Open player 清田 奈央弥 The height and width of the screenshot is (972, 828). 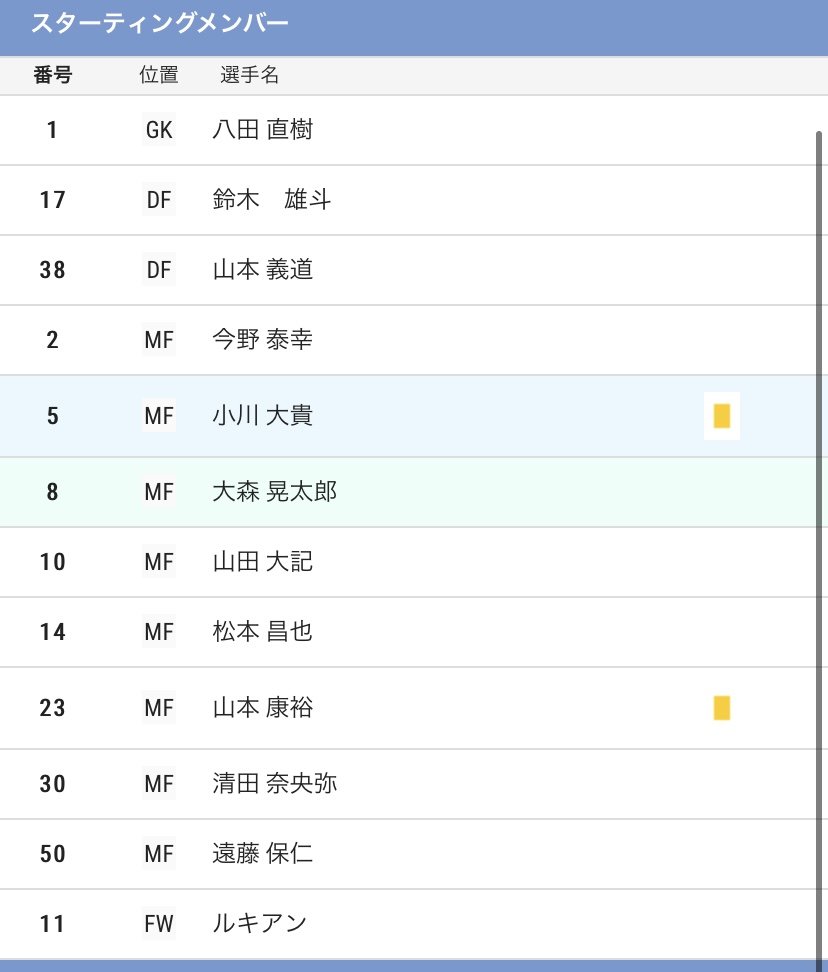[x=275, y=784]
